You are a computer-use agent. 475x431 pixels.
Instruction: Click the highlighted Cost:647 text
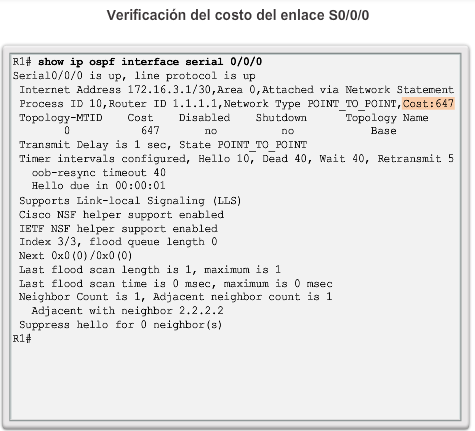click(428, 104)
